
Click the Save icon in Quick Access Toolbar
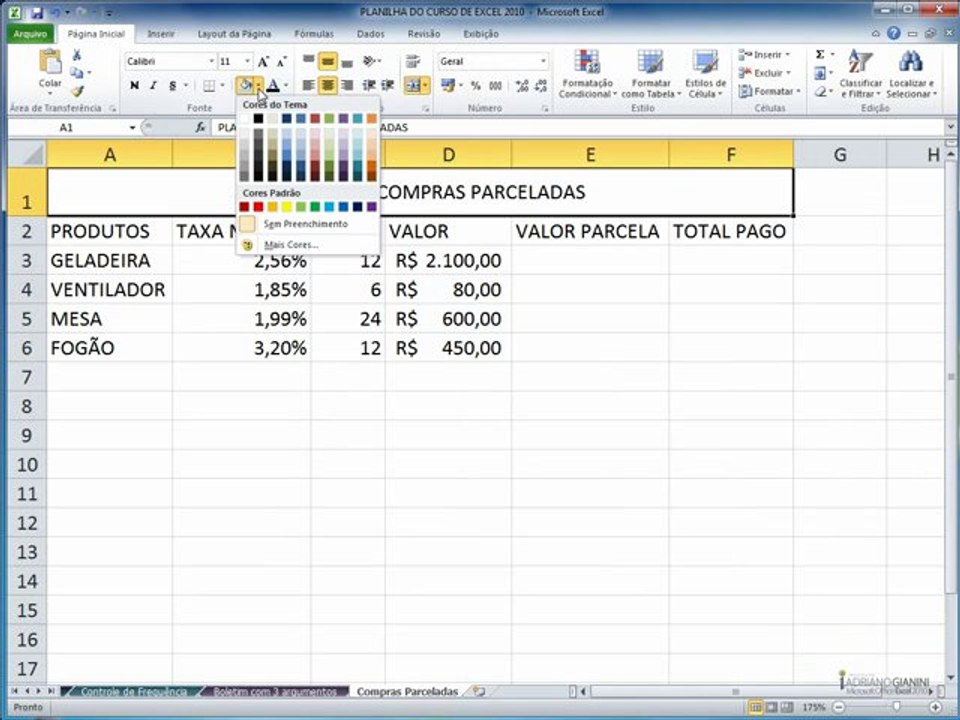point(37,12)
